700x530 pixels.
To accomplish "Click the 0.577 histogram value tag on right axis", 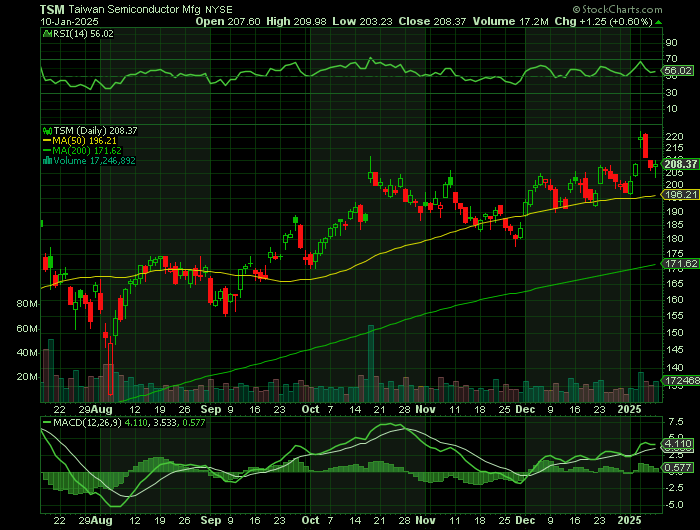I will click(678, 467).
